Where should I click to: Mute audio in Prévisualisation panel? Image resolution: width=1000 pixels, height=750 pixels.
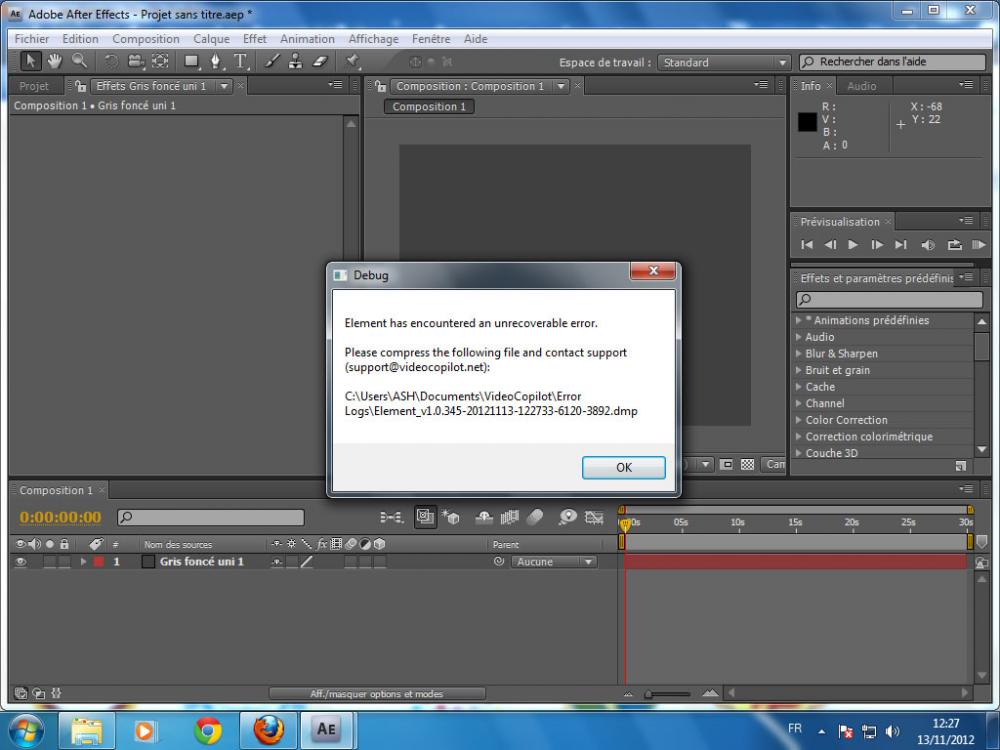point(928,245)
